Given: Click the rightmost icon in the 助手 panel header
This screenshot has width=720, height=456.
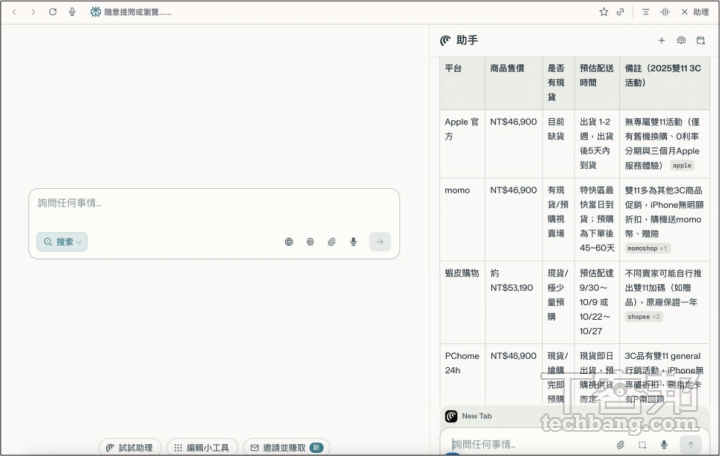Looking at the screenshot, I should pyautogui.click(x=700, y=40).
